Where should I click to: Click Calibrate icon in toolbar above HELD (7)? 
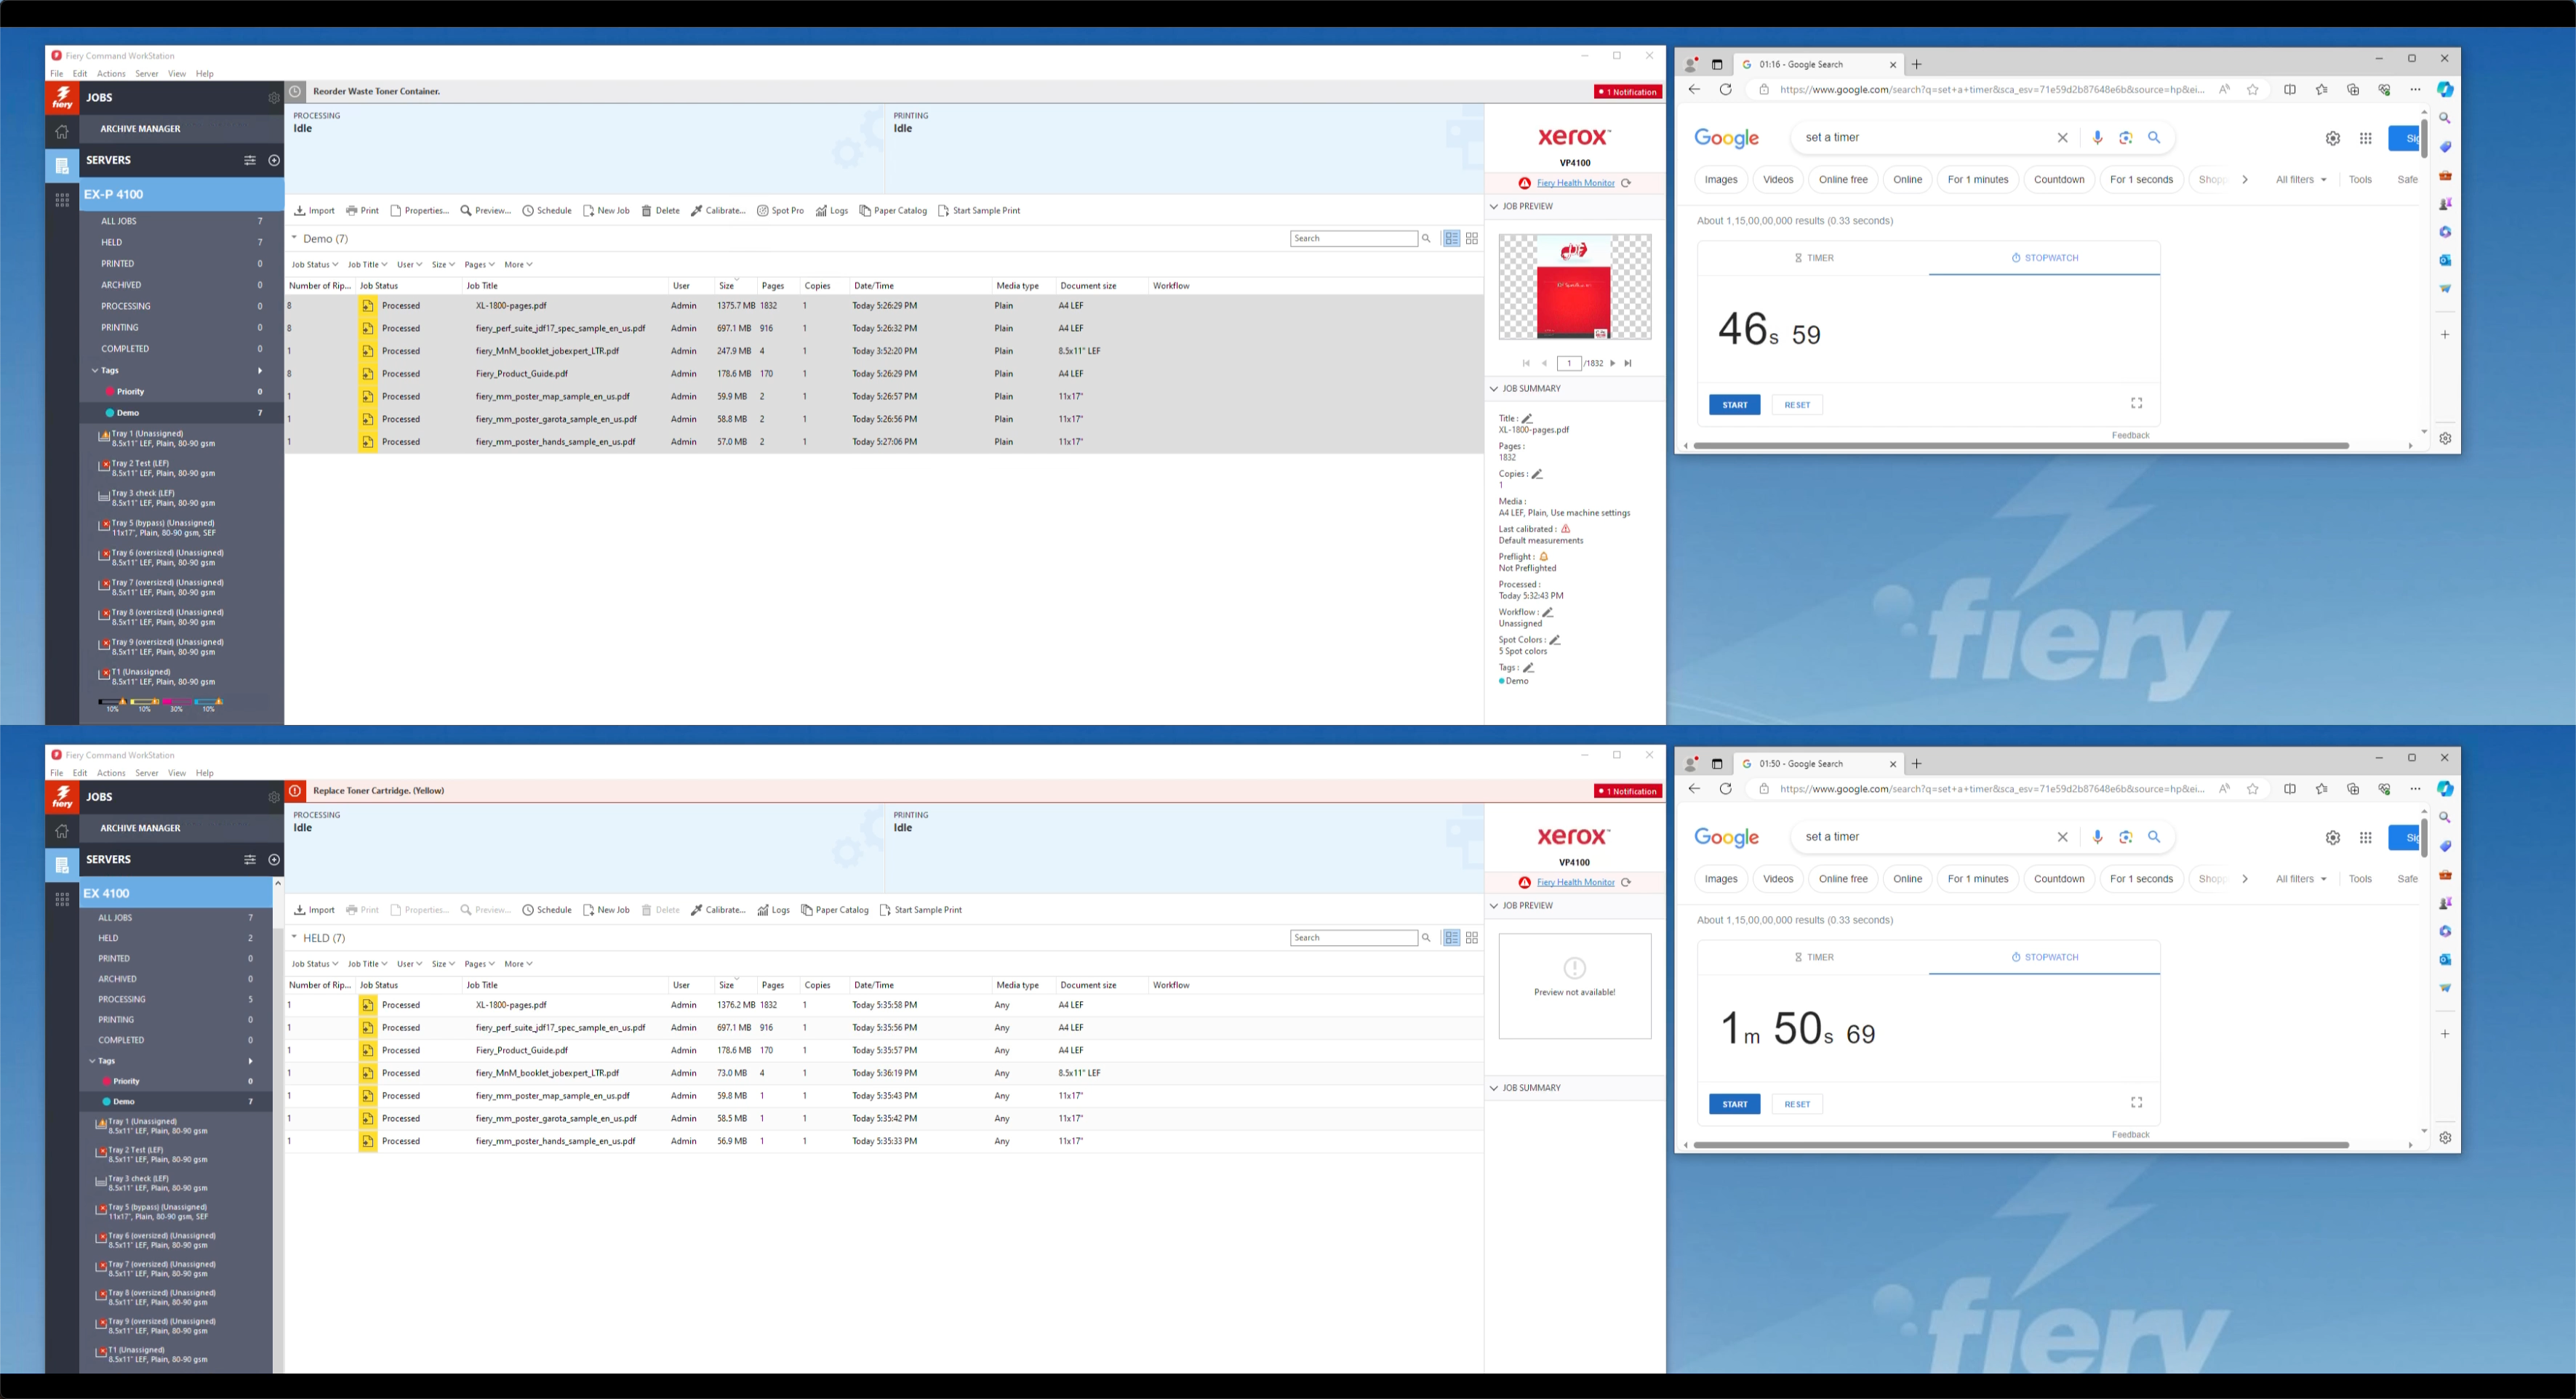pyautogui.click(x=697, y=910)
